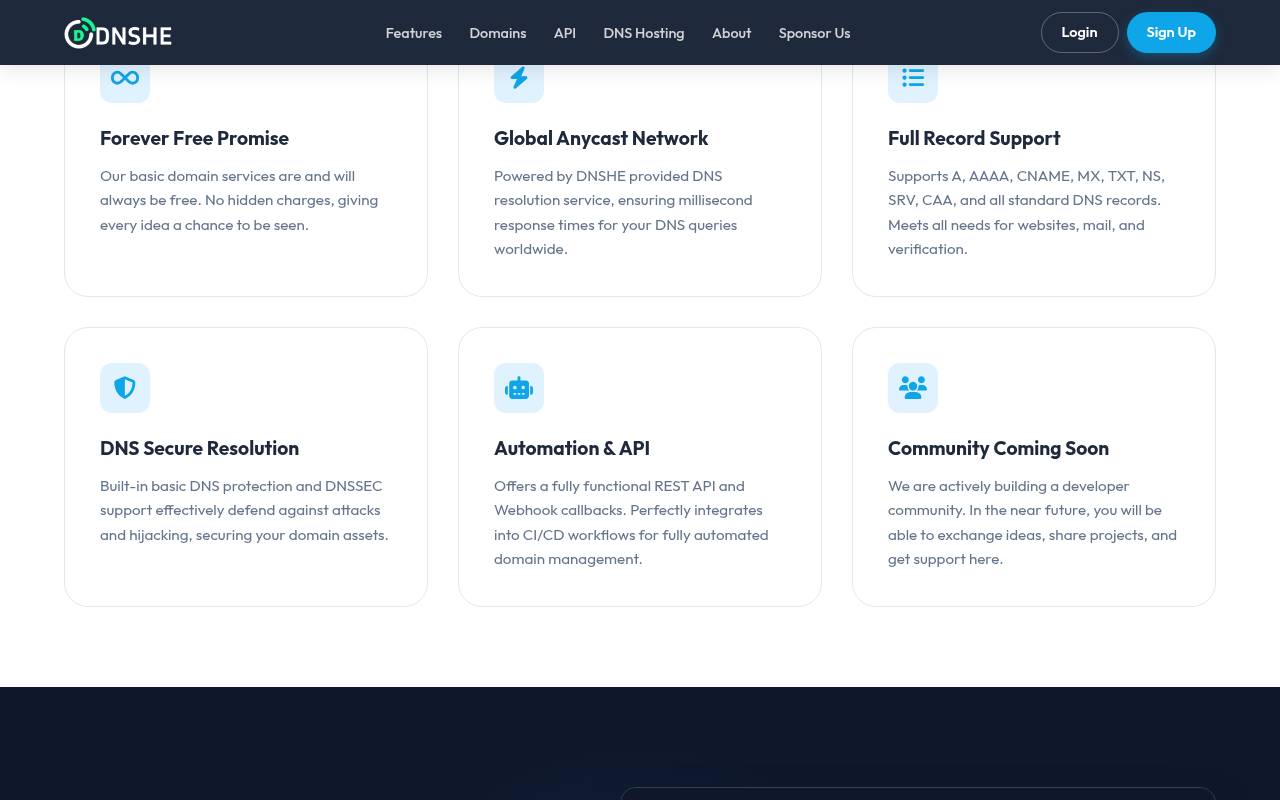Click the shield icon on DNS Secure Resolution
Image resolution: width=1280 pixels, height=800 pixels.
(x=125, y=388)
